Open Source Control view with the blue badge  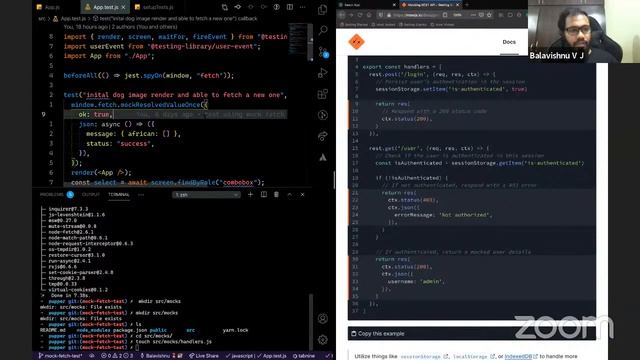(323, 52)
